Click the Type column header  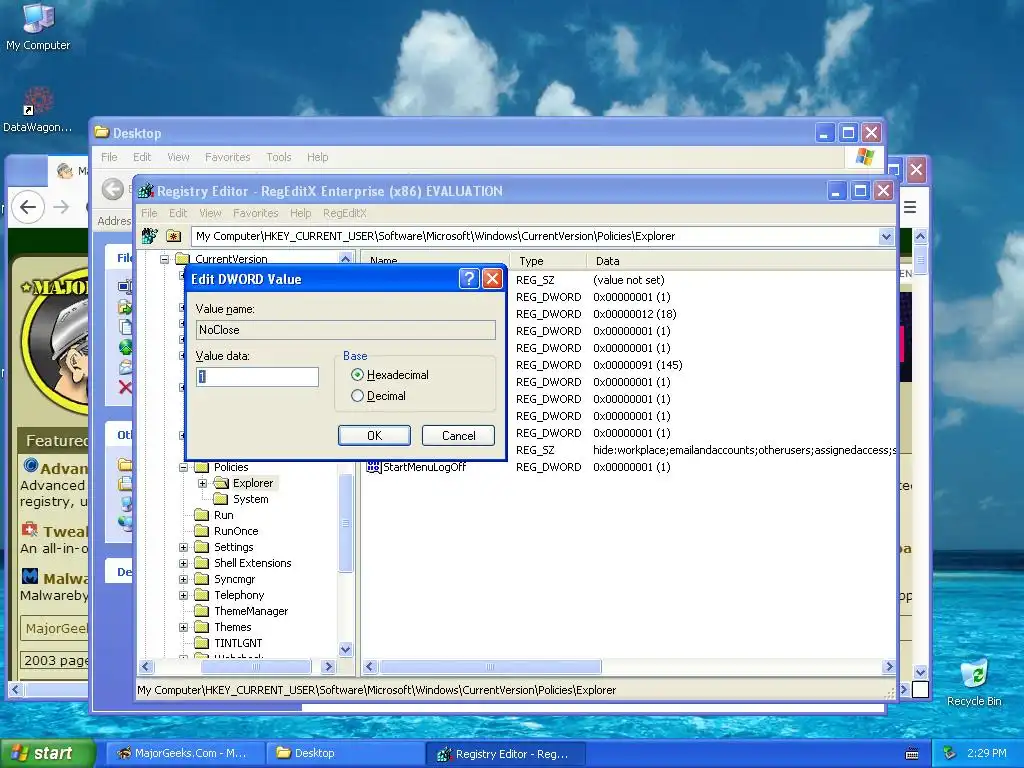[x=548, y=261]
